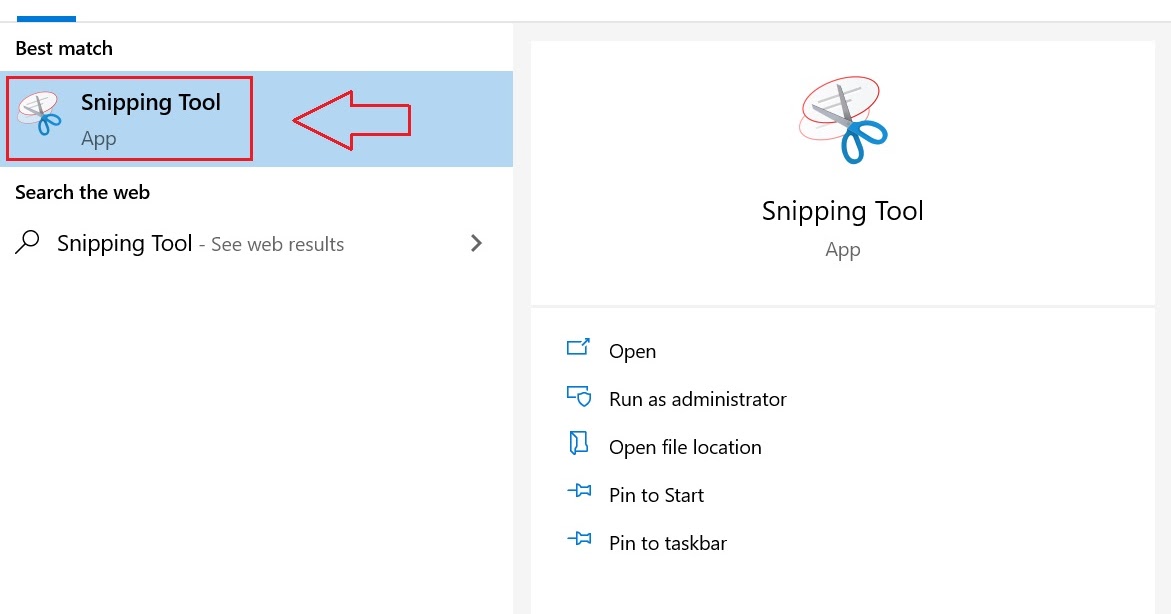This screenshot has width=1171, height=614.
Task: Run Snipping Tool as administrator
Action: (x=697, y=399)
